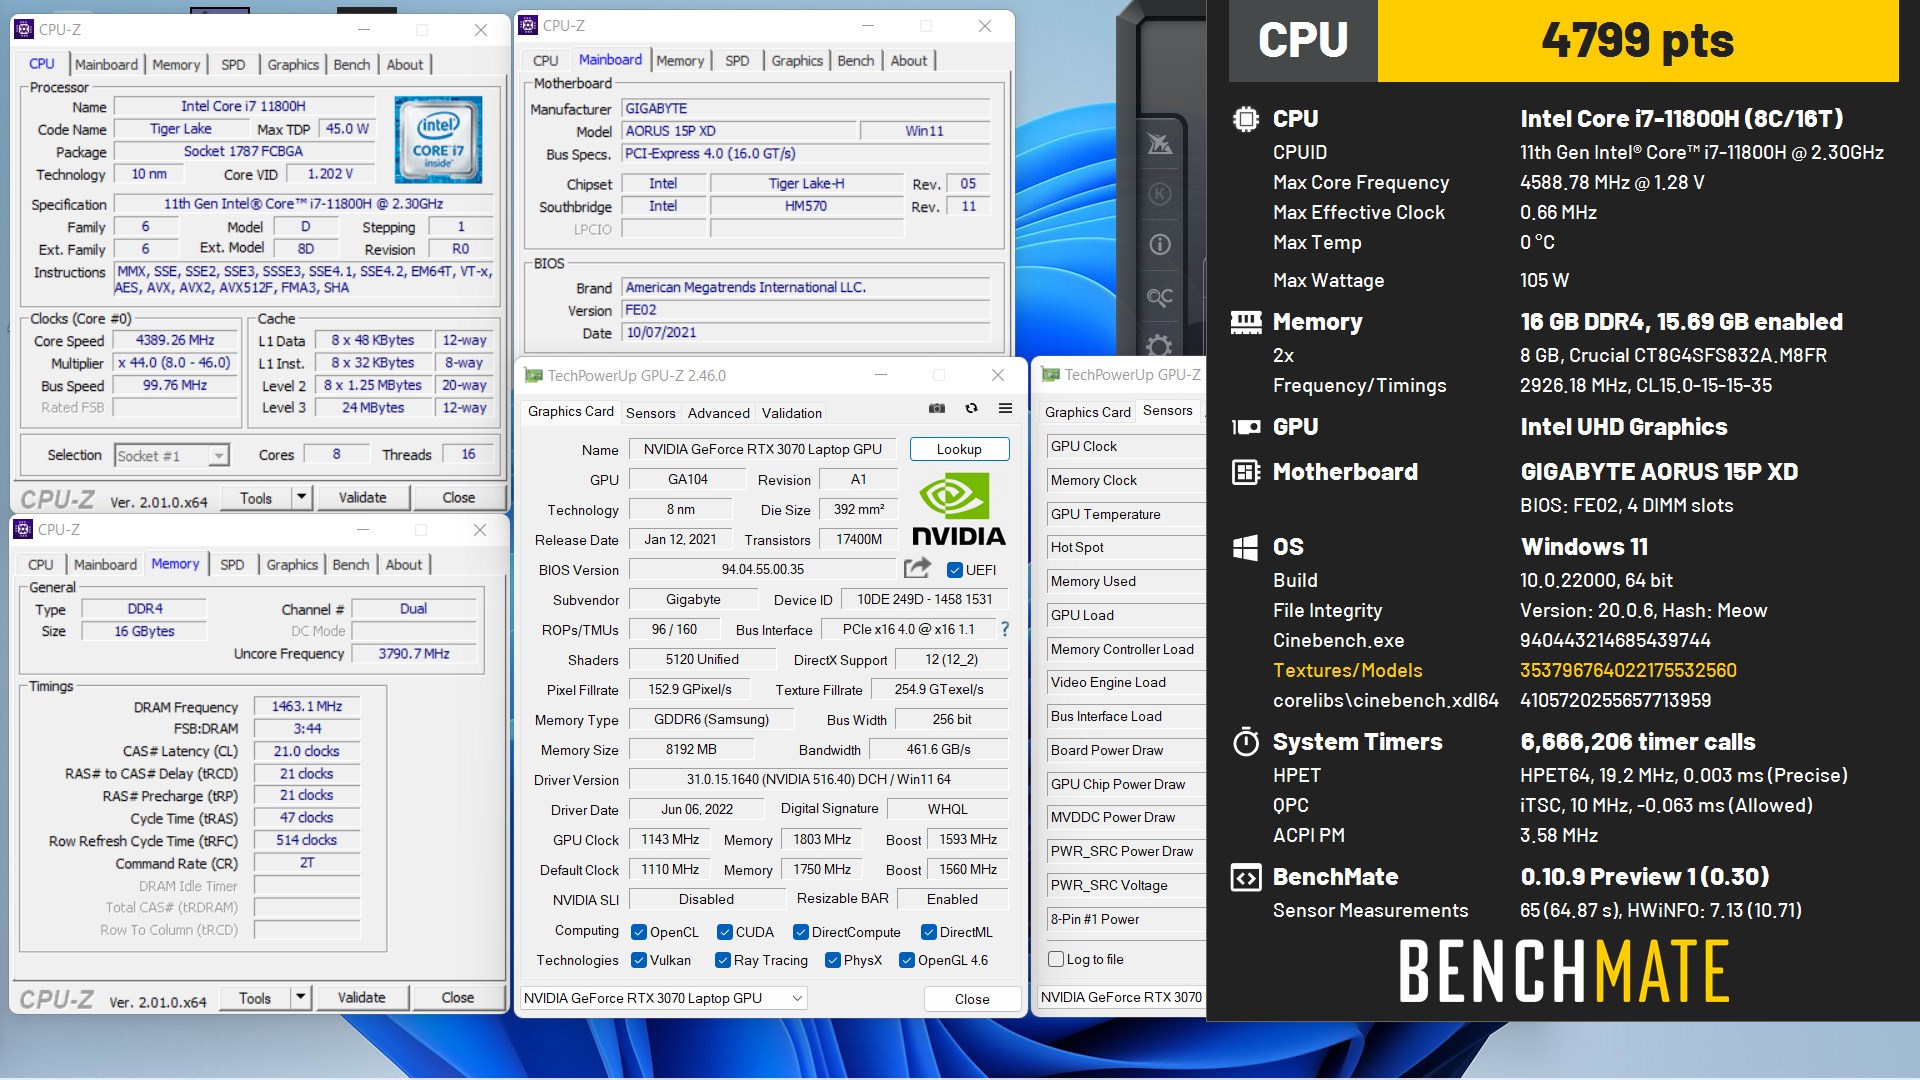The height and width of the screenshot is (1080, 1920).
Task: Click BenchMate Motherboard icon
Action: coord(1245,472)
